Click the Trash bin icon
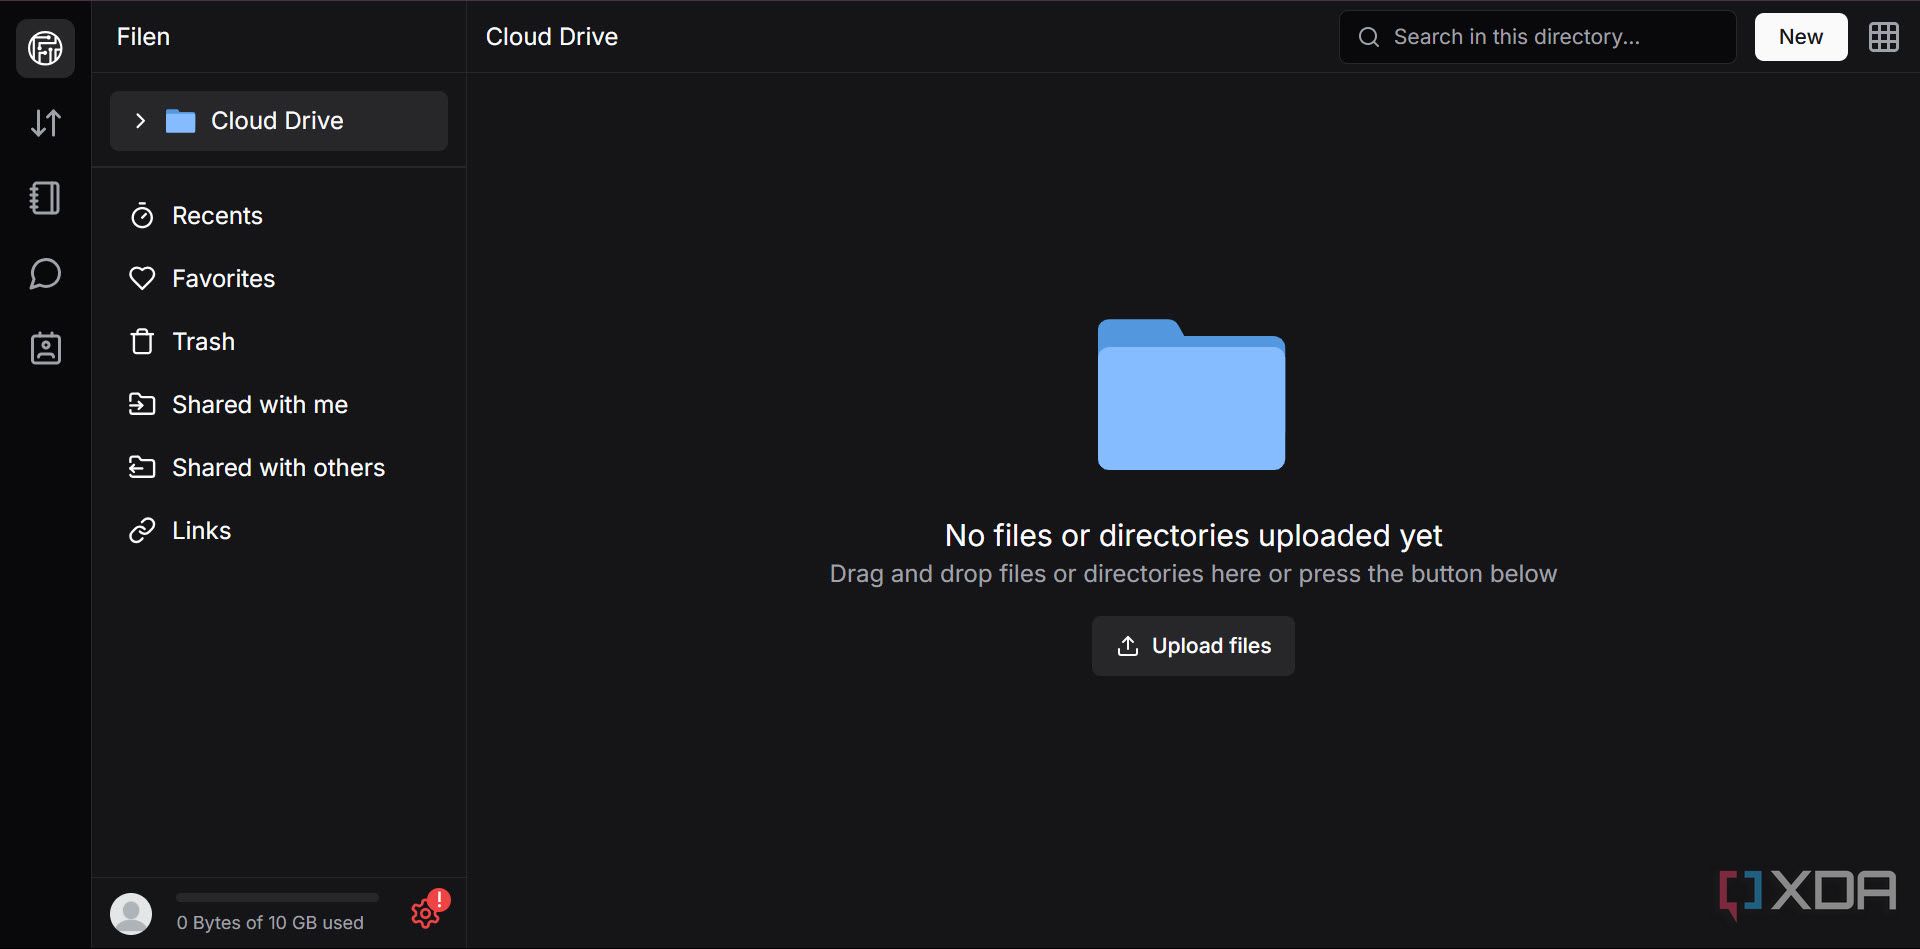 tap(142, 341)
